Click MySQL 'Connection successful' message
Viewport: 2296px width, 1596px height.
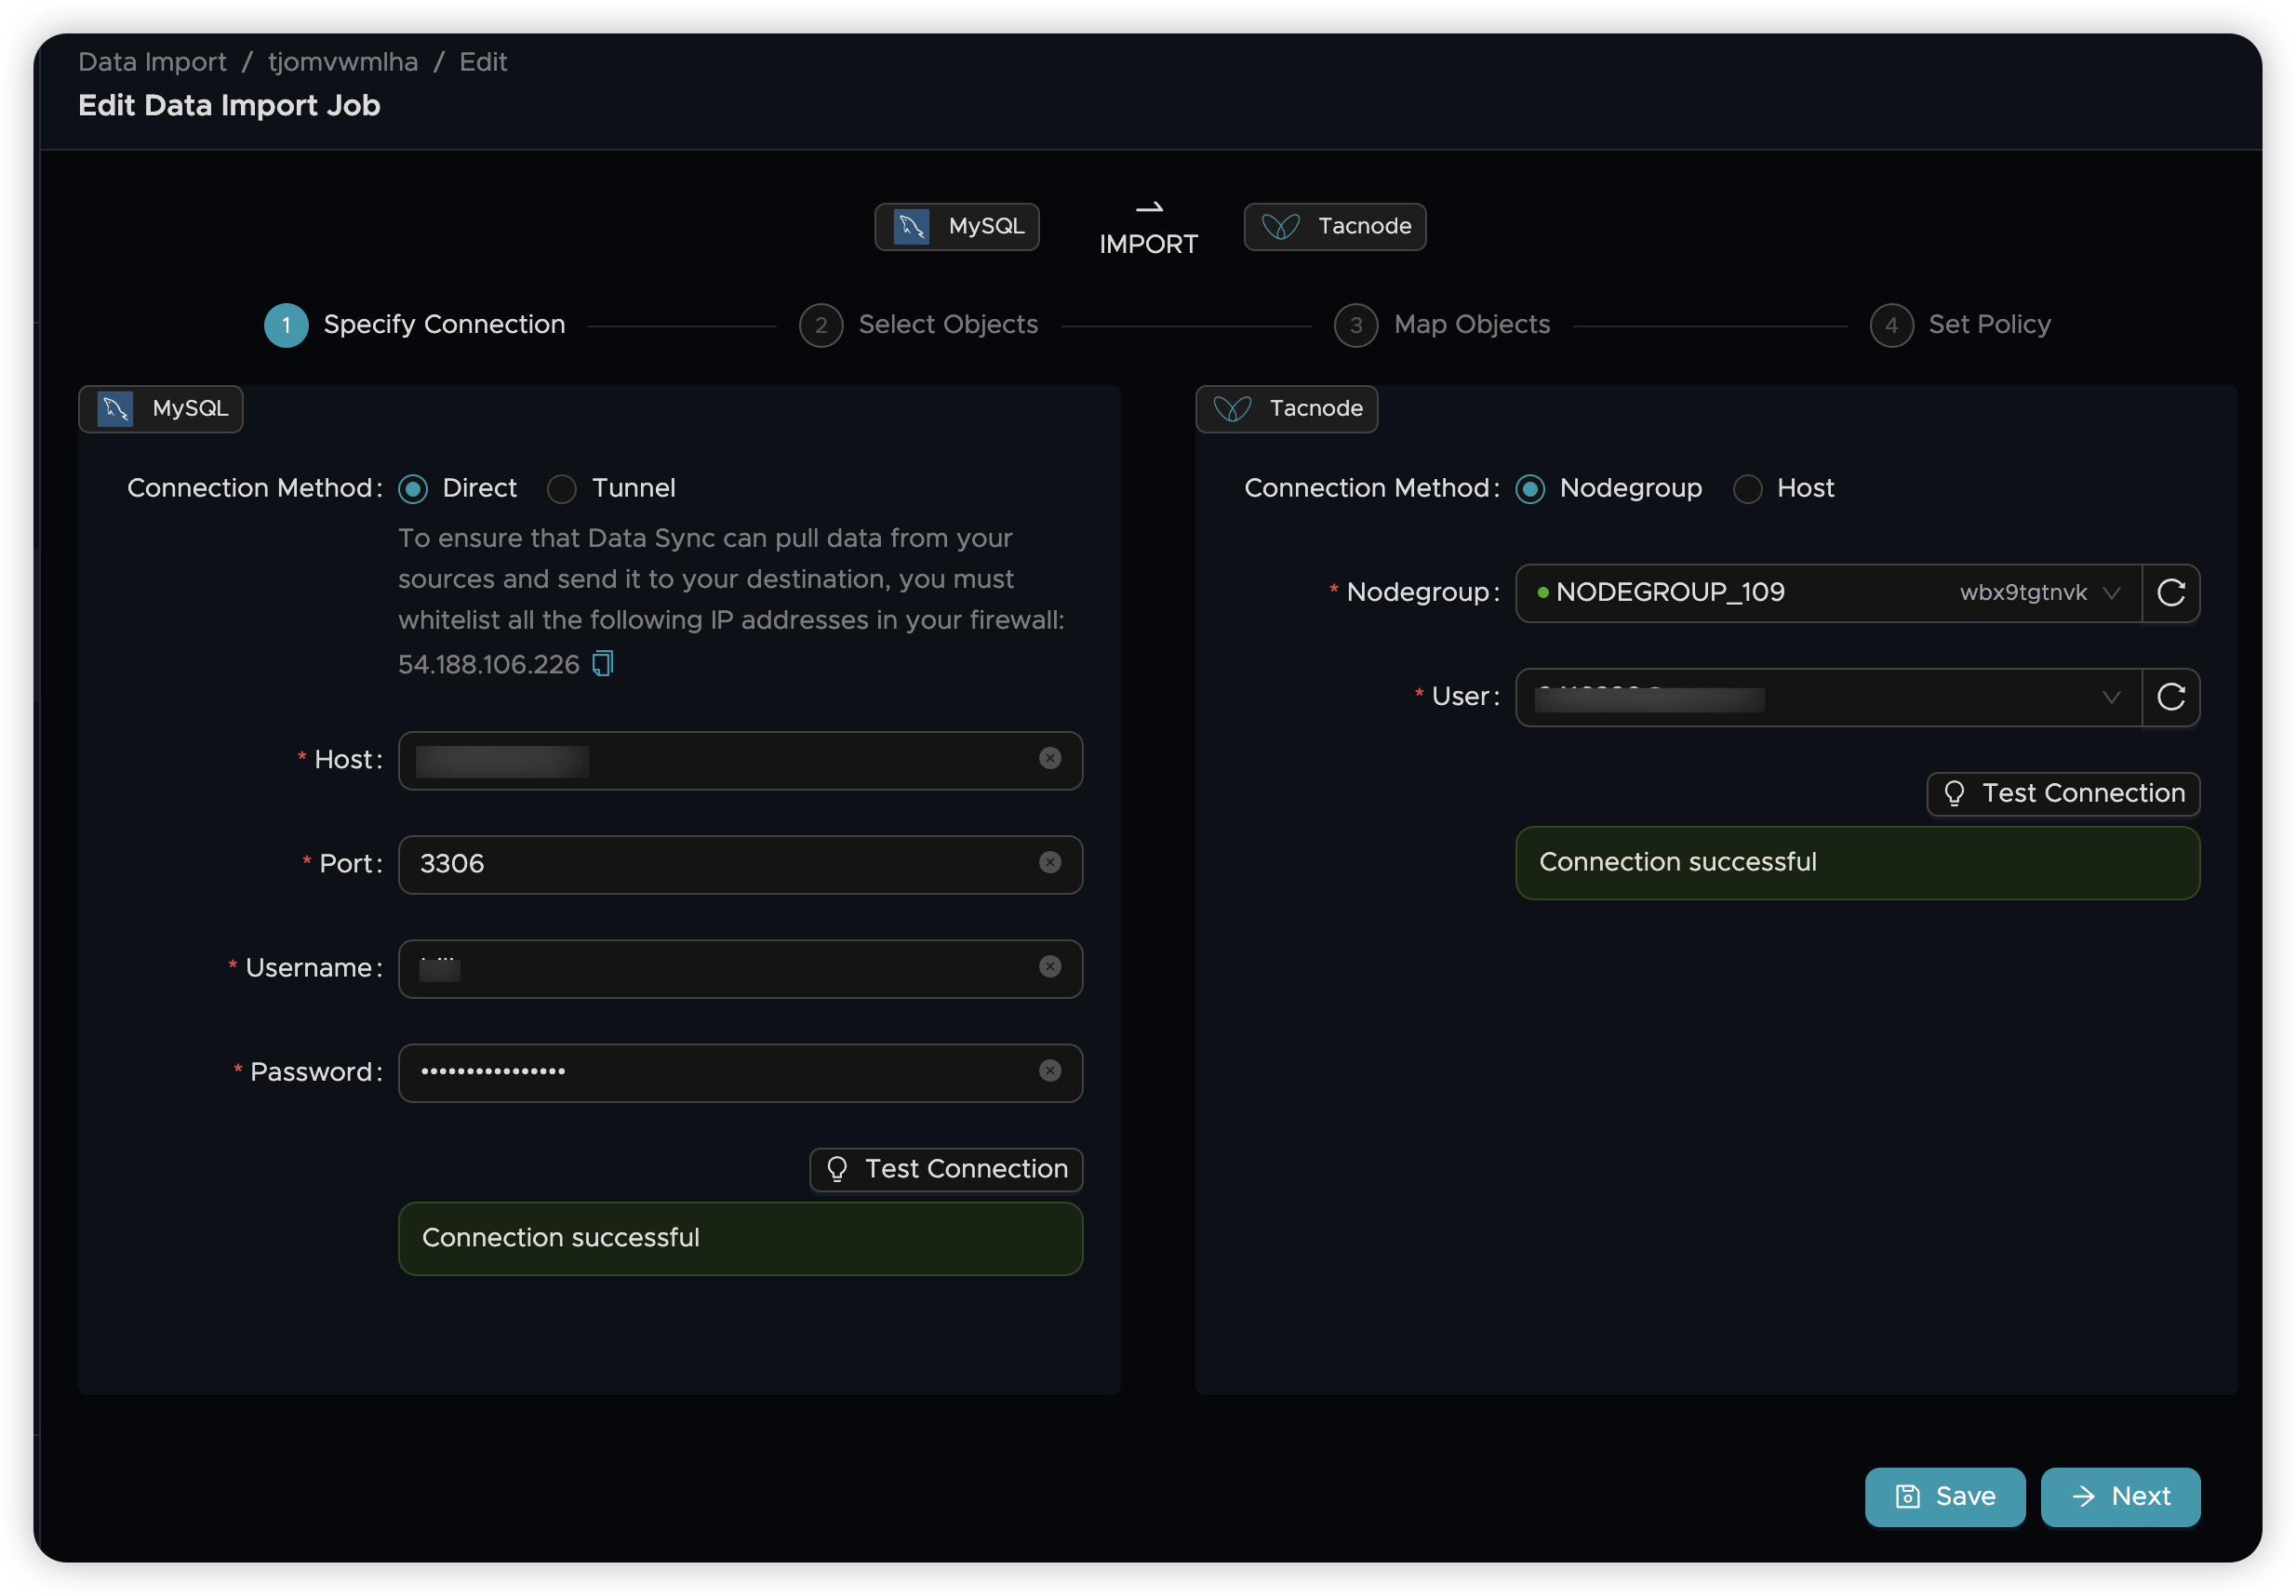[740, 1238]
